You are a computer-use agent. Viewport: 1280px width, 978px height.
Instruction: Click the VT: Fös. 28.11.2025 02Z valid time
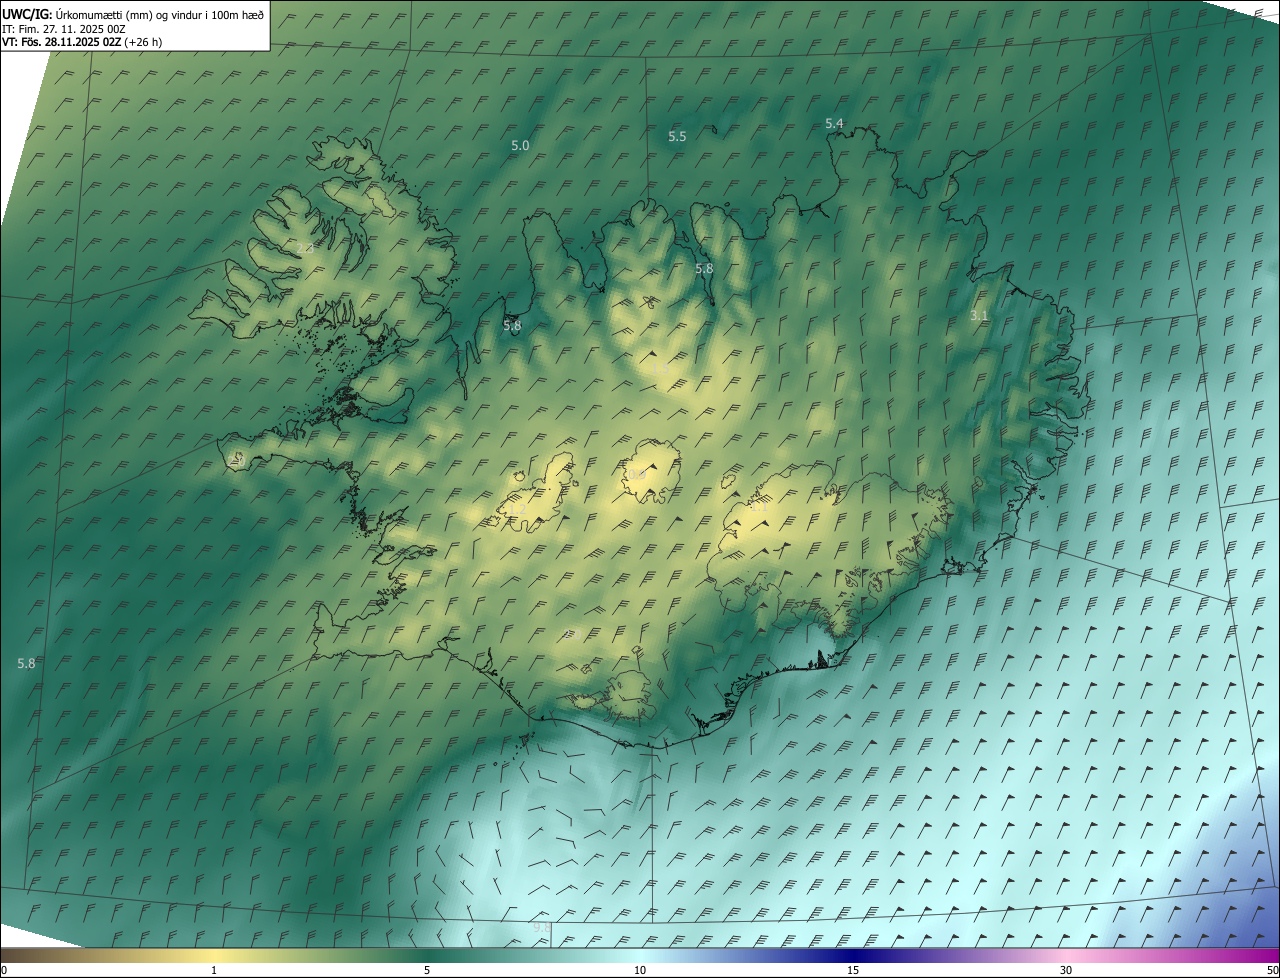click(x=82, y=43)
